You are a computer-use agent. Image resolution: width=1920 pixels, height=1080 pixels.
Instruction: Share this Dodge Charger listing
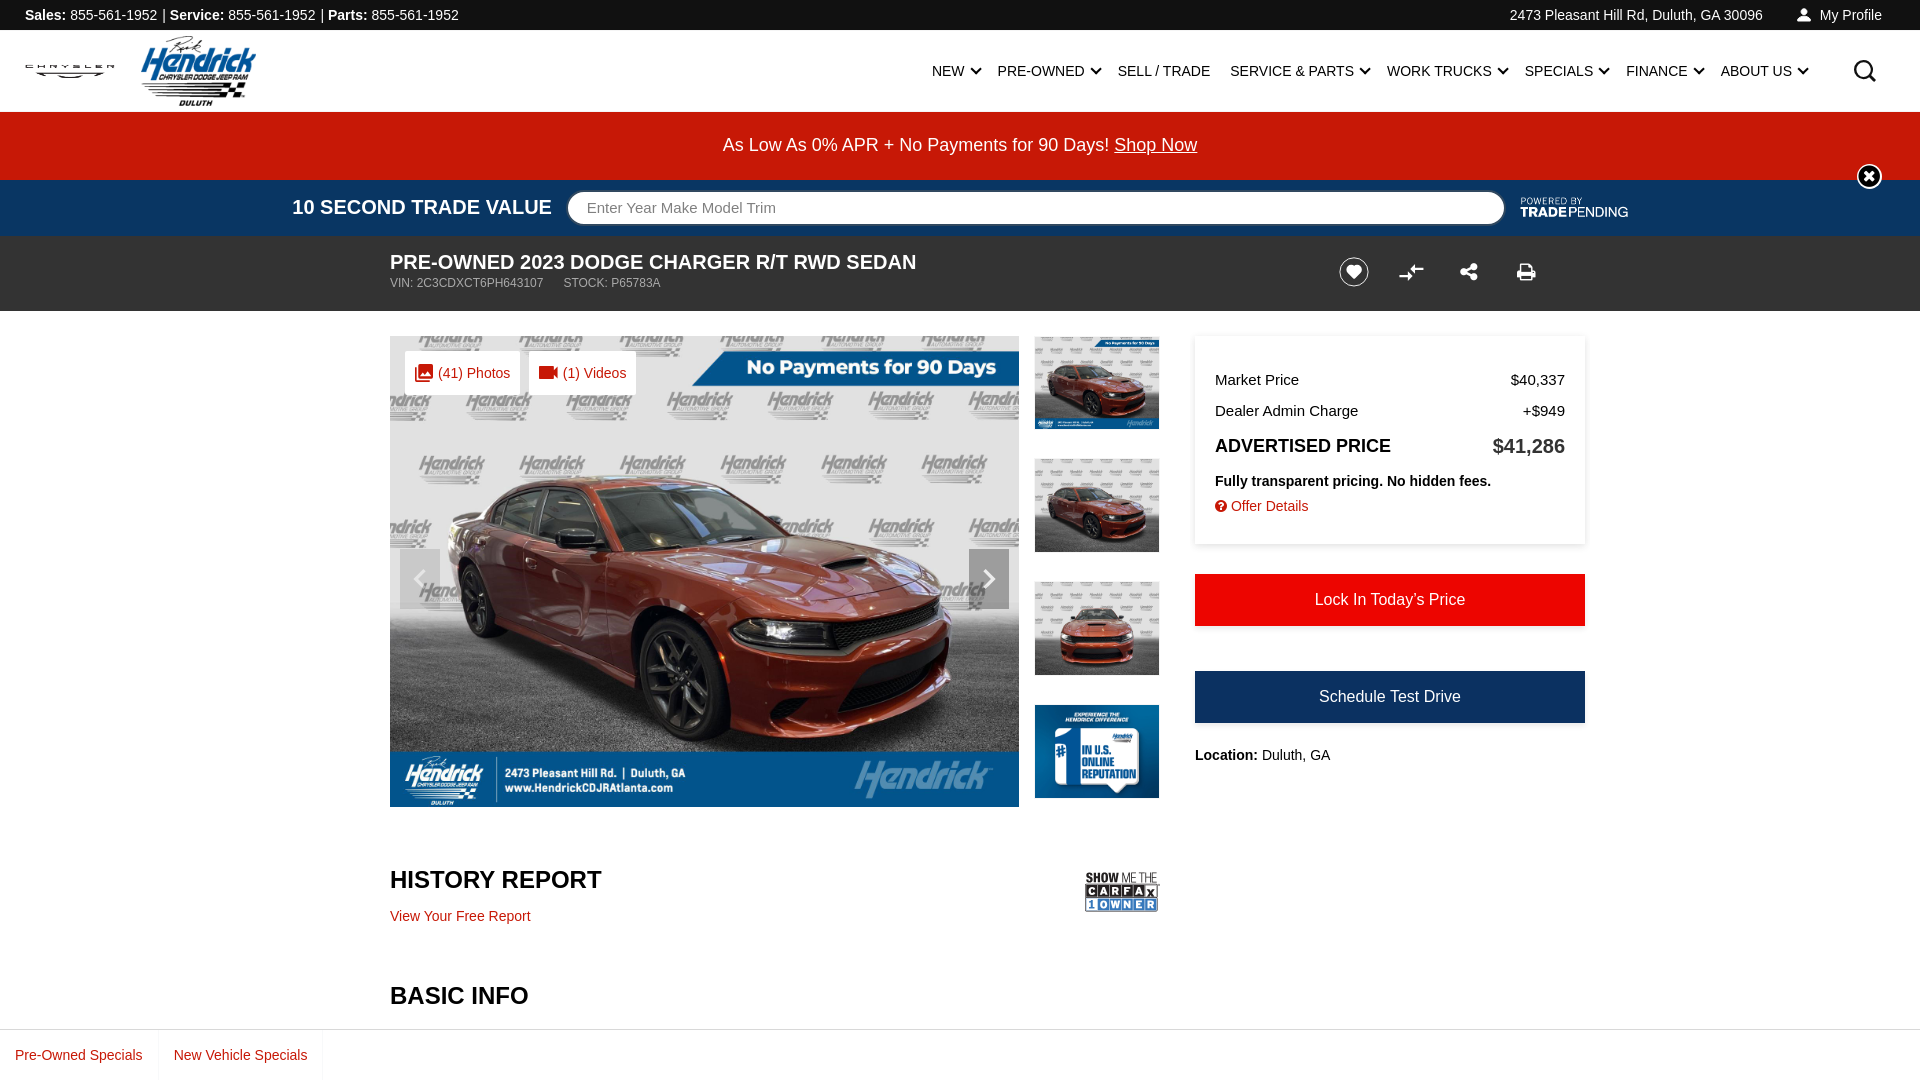click(1469, 272)
